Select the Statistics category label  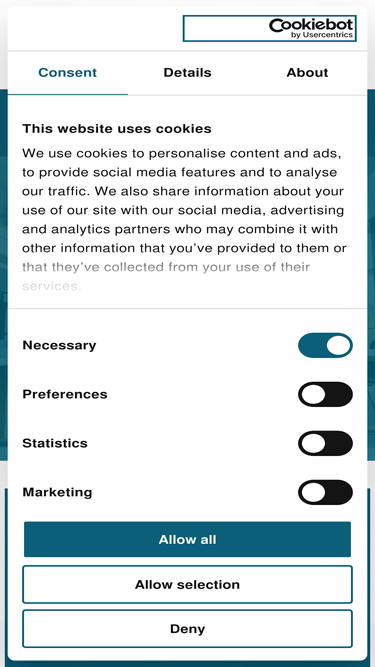pyautogui.click(x=55, y=443)
